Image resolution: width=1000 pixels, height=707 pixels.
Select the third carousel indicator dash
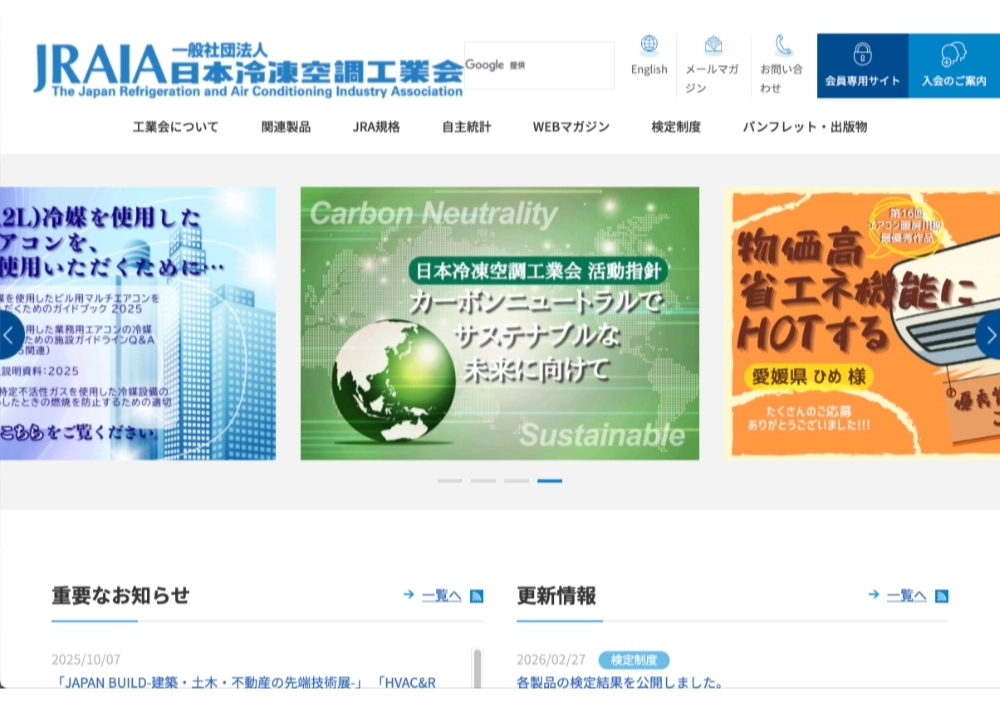click(516, 481)
